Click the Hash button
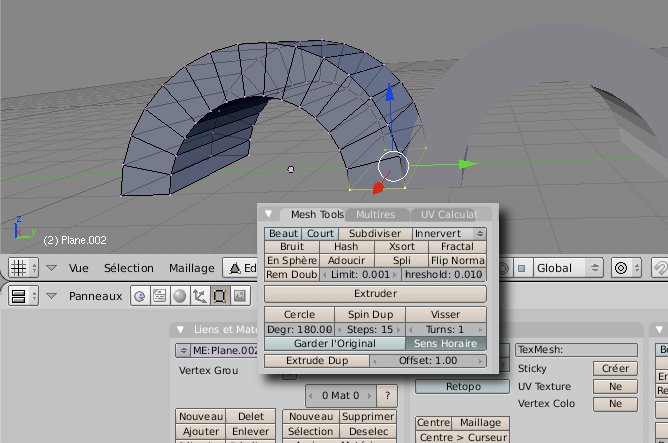 click(346, 247)
